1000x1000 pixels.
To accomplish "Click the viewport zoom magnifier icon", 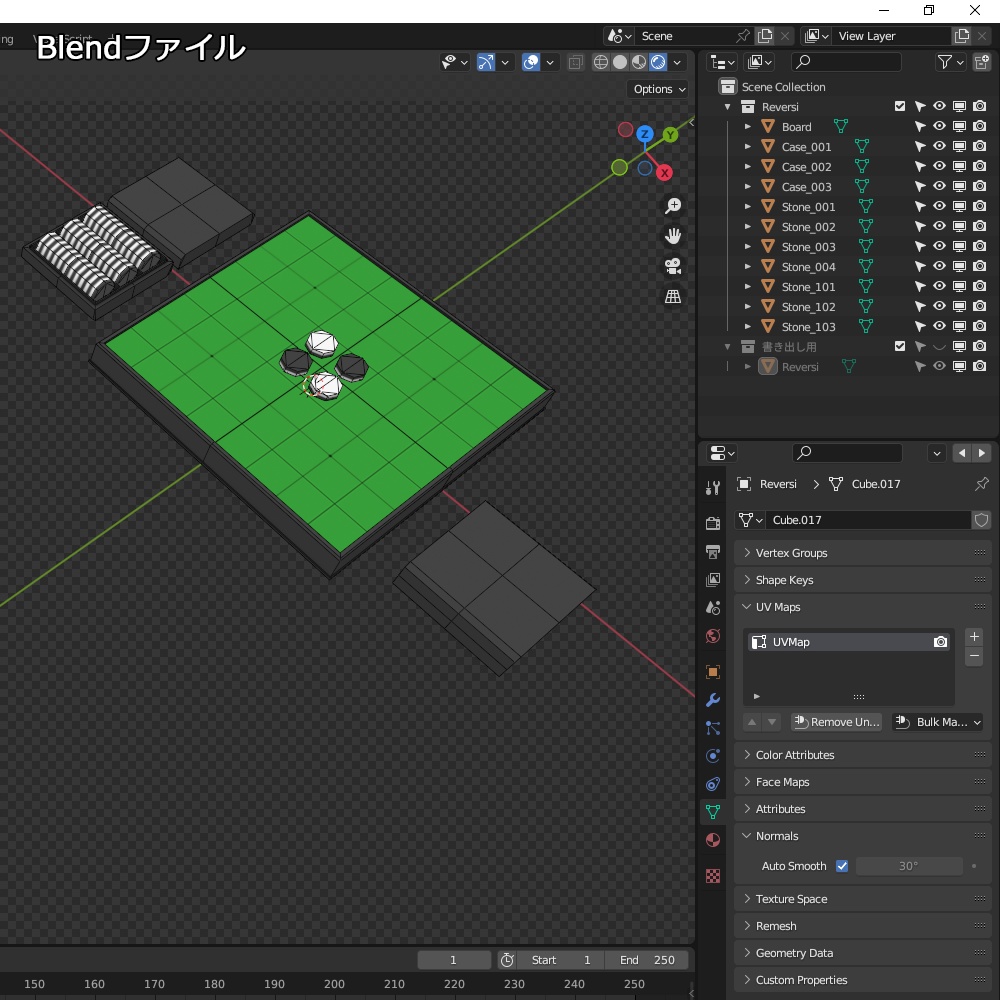I will tap(673, 206).
